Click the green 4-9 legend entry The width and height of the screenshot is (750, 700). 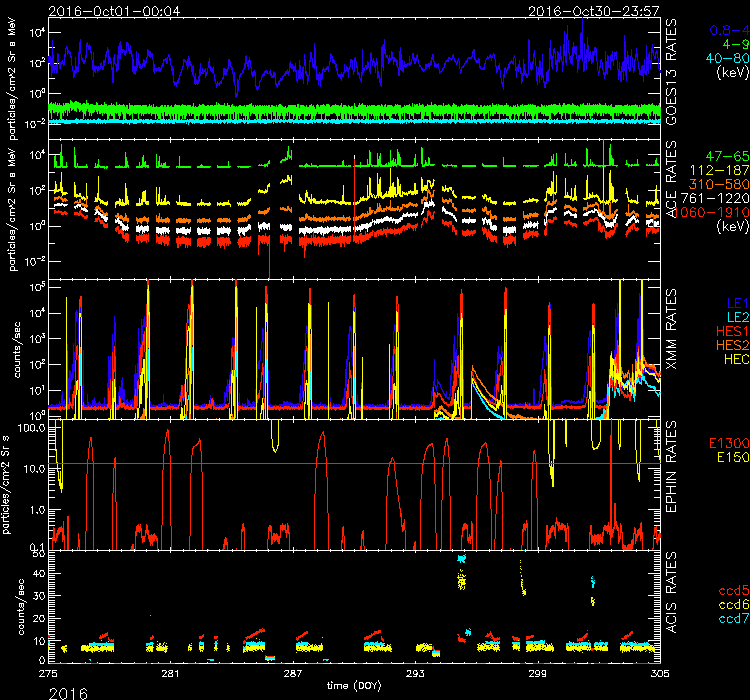pos(736,44)
